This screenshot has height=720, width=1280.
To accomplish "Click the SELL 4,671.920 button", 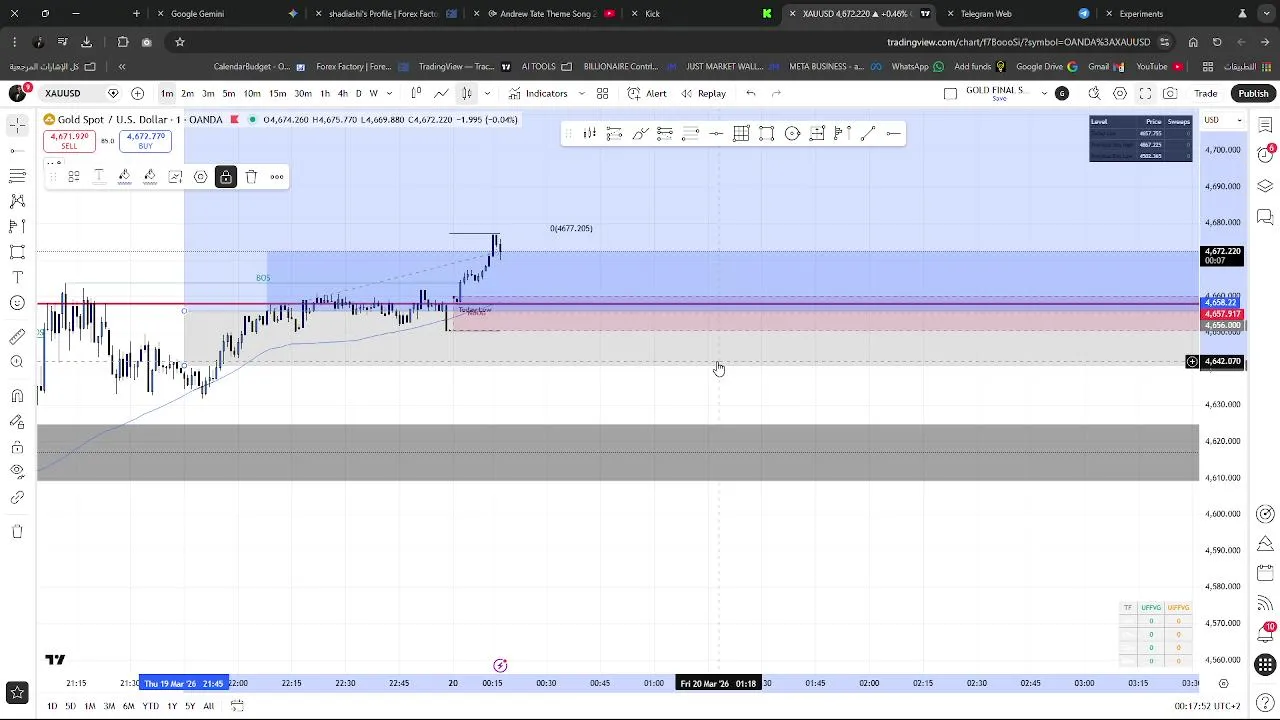I will click(69, 141).
